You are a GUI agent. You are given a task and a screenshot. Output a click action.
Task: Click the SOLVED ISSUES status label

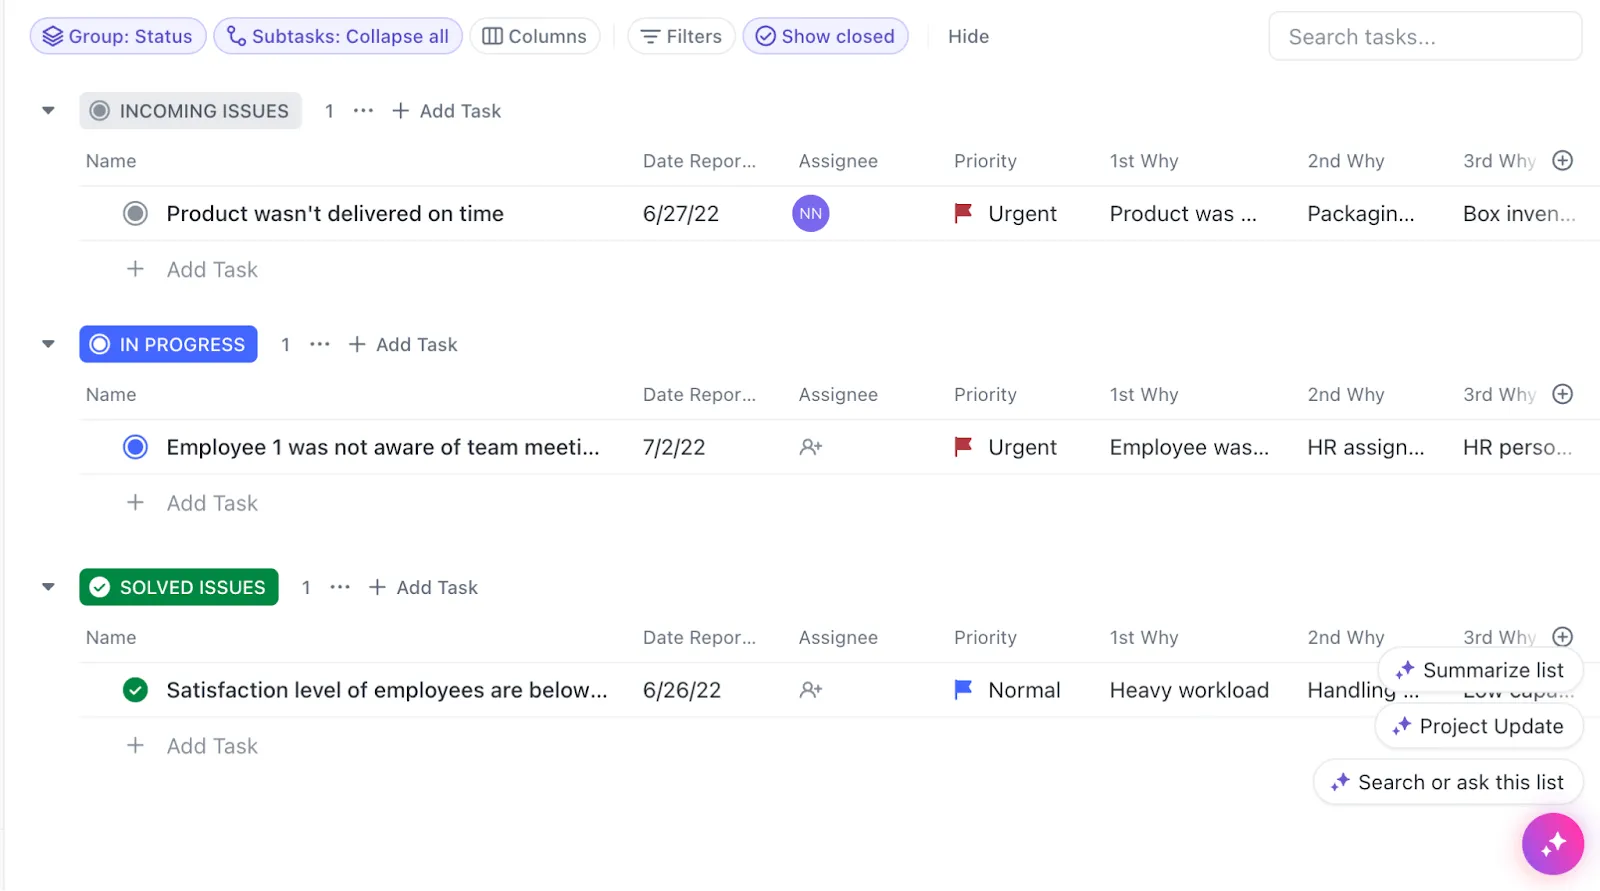(179, 587)
